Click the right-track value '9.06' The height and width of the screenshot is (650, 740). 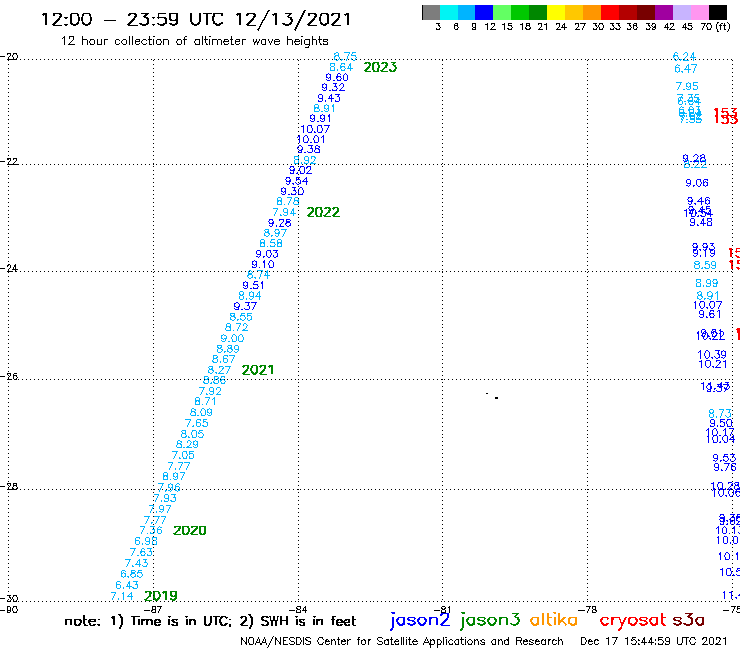coord(697,183)
